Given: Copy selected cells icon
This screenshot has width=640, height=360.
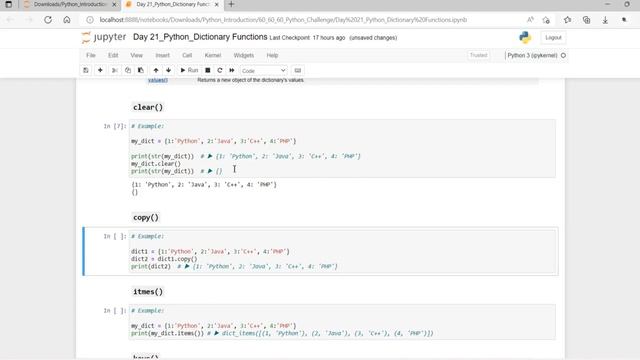Looking at the screenshot, I should point(128,70).
